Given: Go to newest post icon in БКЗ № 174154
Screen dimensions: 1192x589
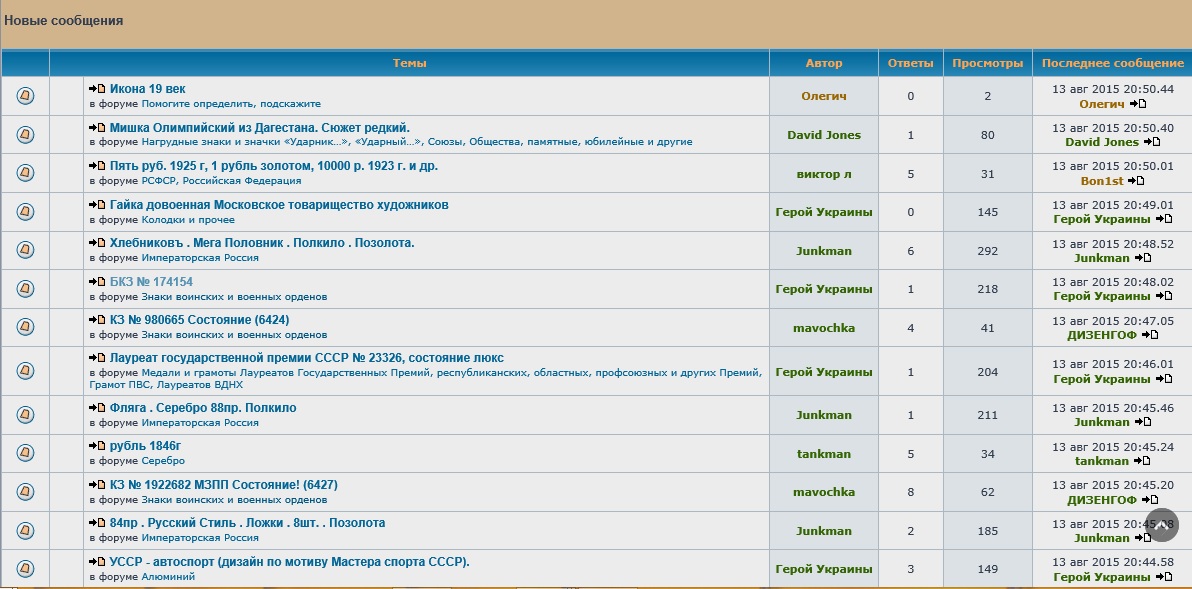Looking at the screenshot, I should pos(97,282).
